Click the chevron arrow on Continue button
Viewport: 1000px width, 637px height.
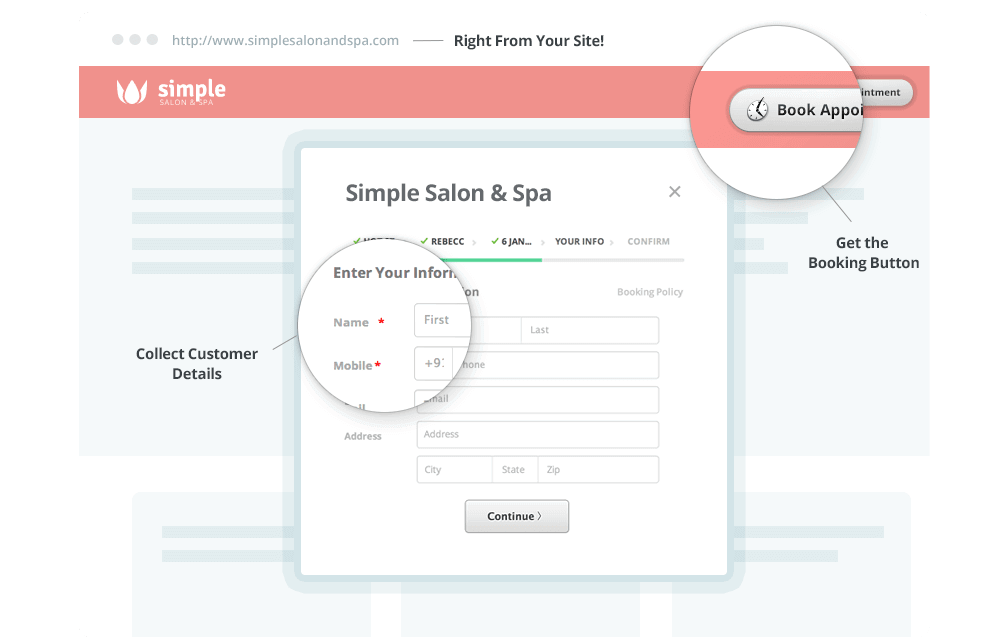tap(540, 516)
